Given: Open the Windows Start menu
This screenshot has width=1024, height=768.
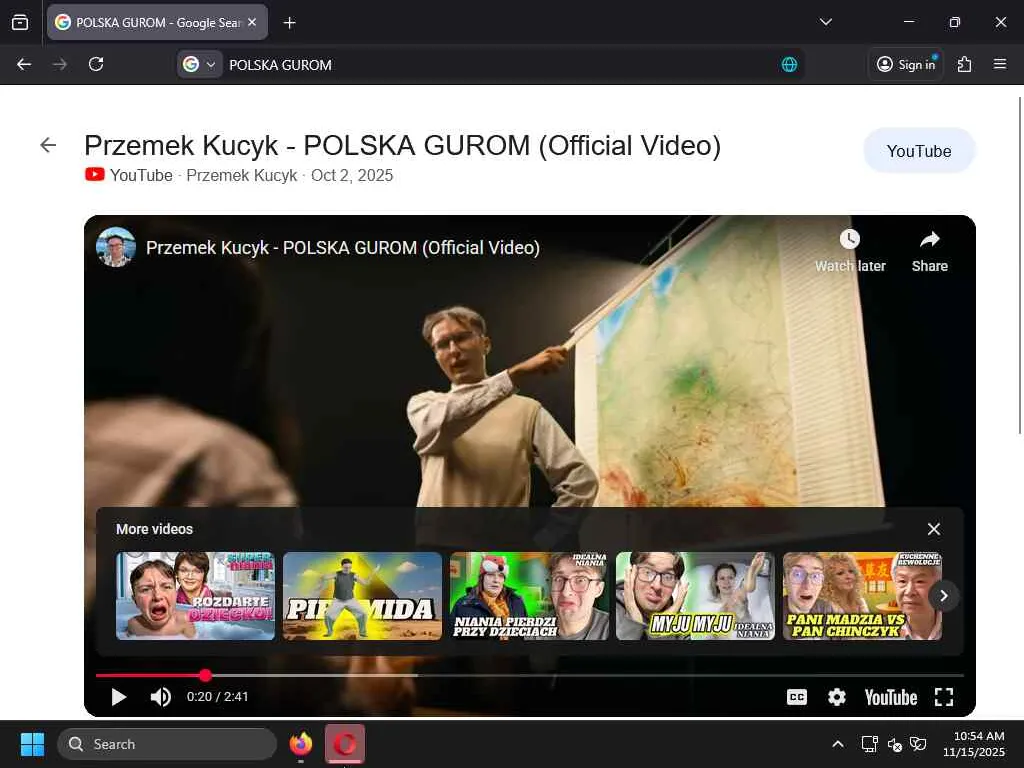Looking at the screenshot, I should 32,744.
